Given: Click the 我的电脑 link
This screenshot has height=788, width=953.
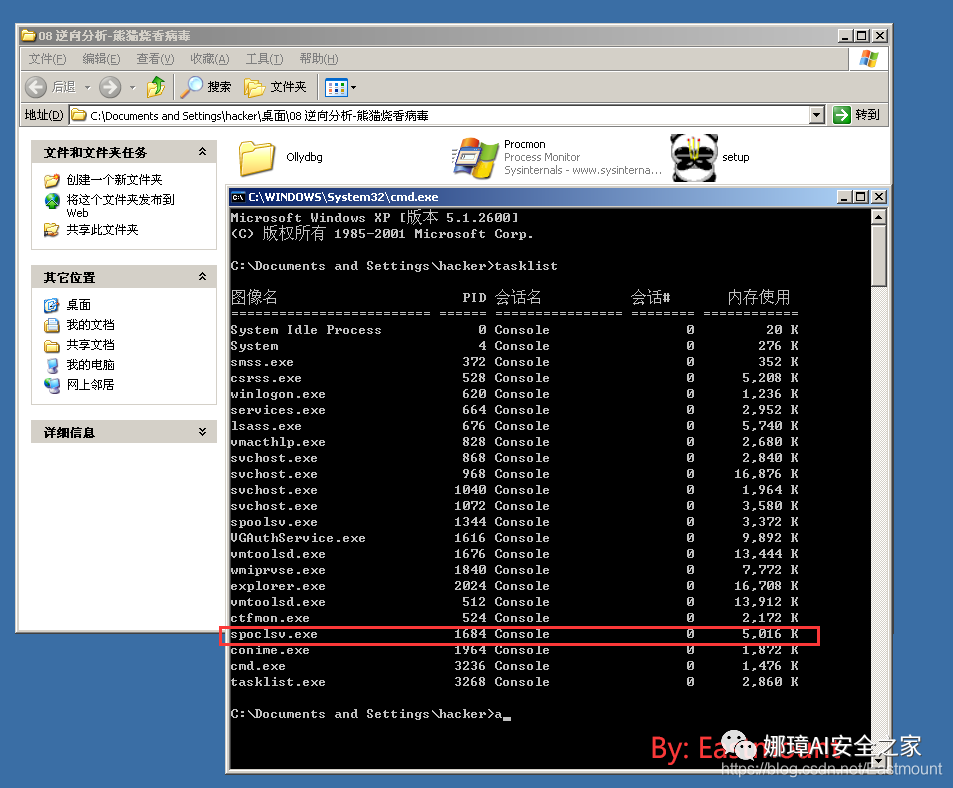Looking at the screenshot, I should point(91,365).
